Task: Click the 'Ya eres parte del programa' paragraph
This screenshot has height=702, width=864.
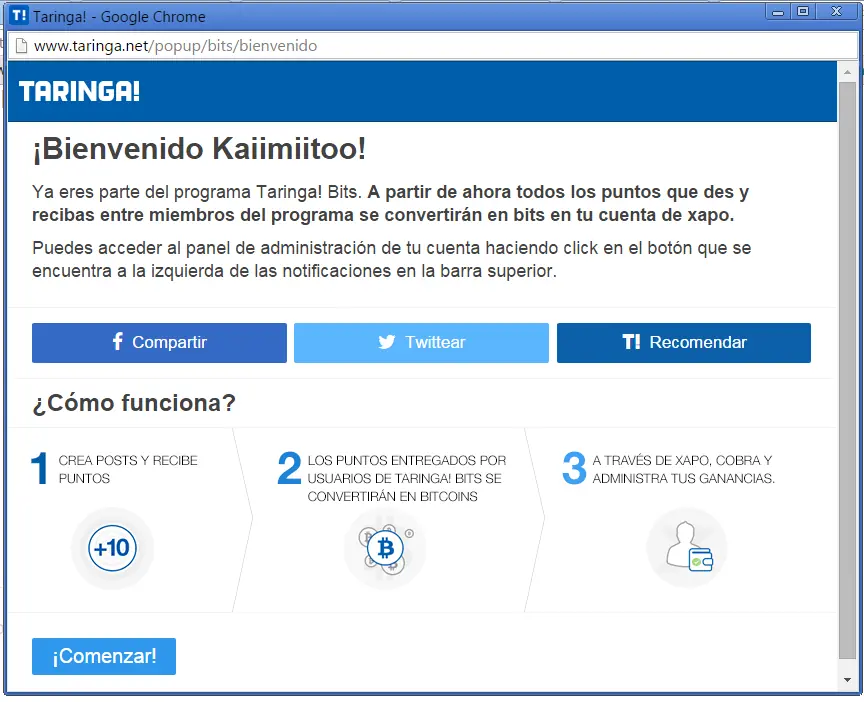Action: tap(390, 203)
